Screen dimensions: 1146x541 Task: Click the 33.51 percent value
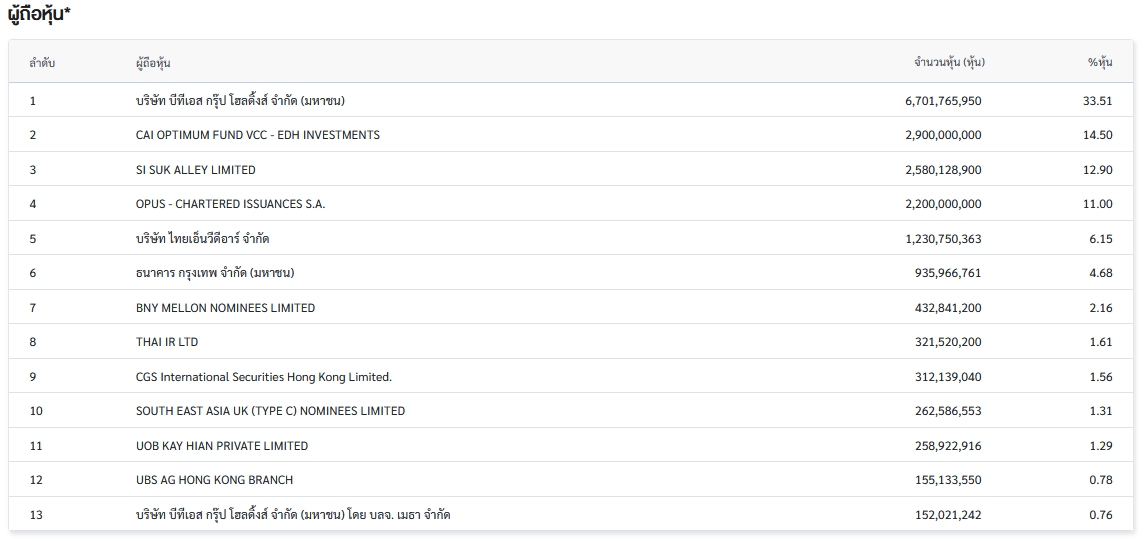click(x=1097, y=101)
